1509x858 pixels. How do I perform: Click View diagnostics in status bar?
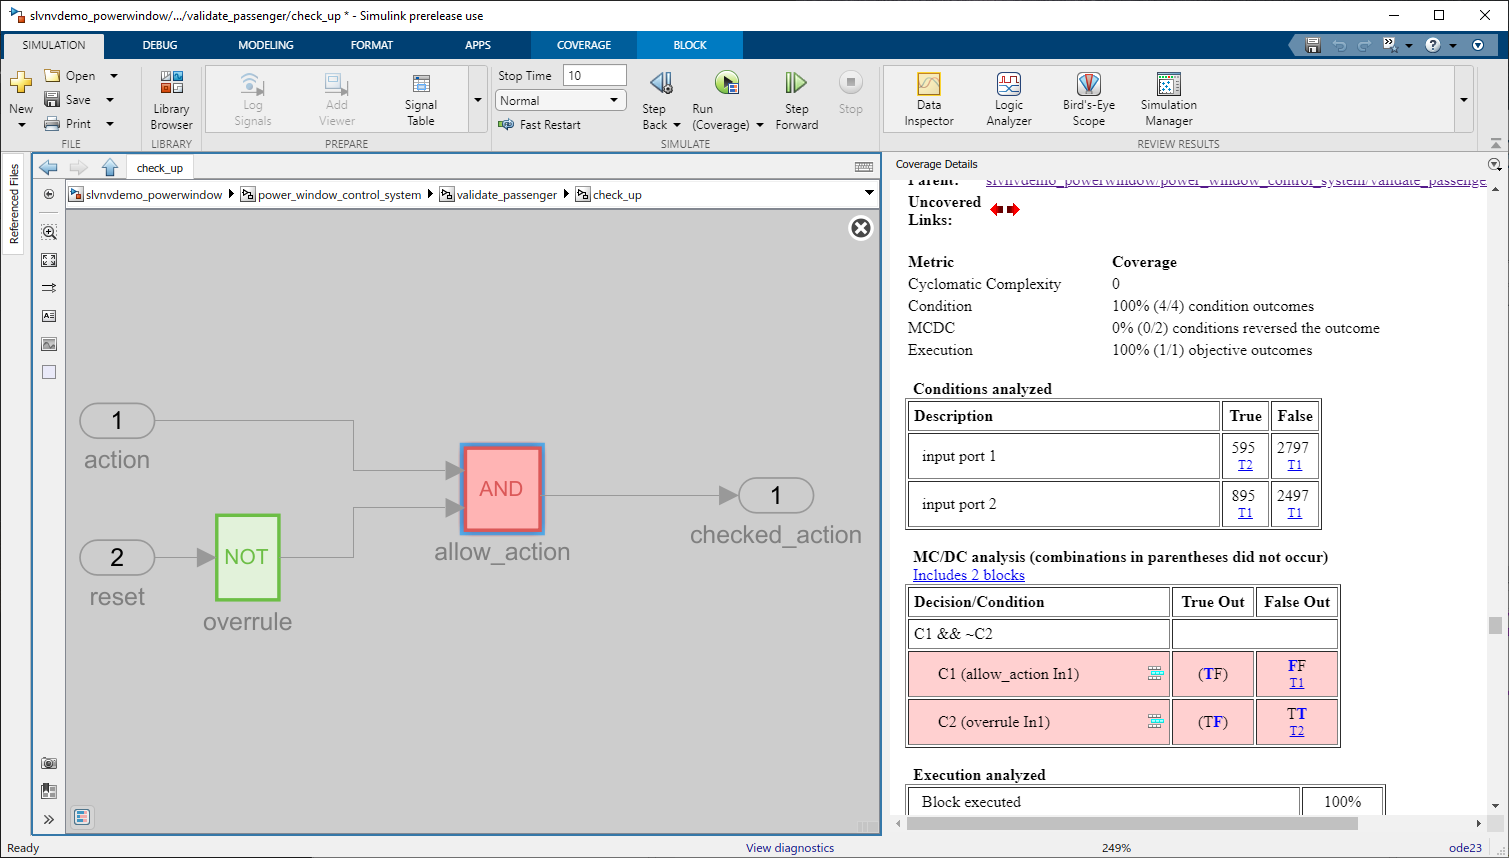pyautogui.click(x=789, y=848)
